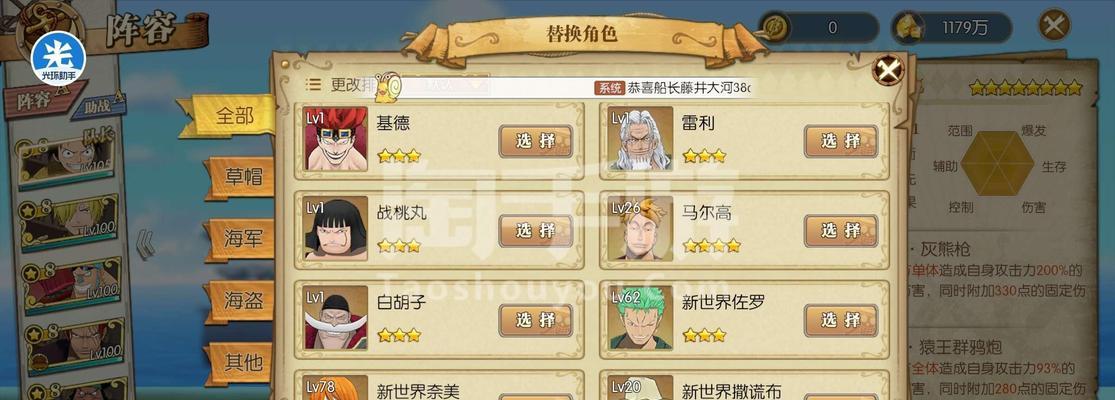
Task: Click the snail mascot icon beside sort bar
Action: (389, 85)
